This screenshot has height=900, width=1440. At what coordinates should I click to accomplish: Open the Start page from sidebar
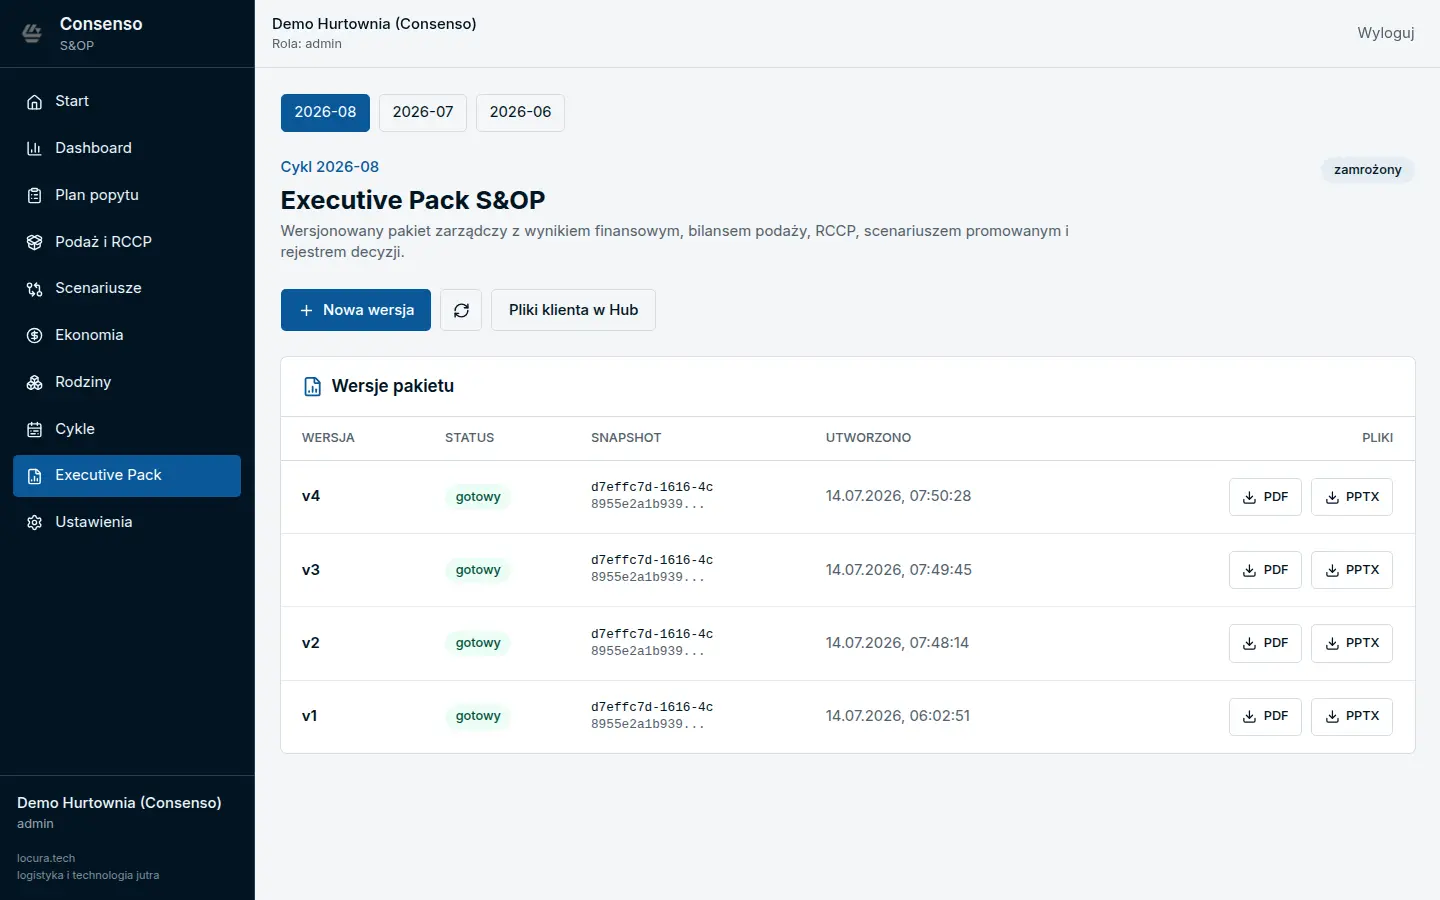click(x=127, y=101)
